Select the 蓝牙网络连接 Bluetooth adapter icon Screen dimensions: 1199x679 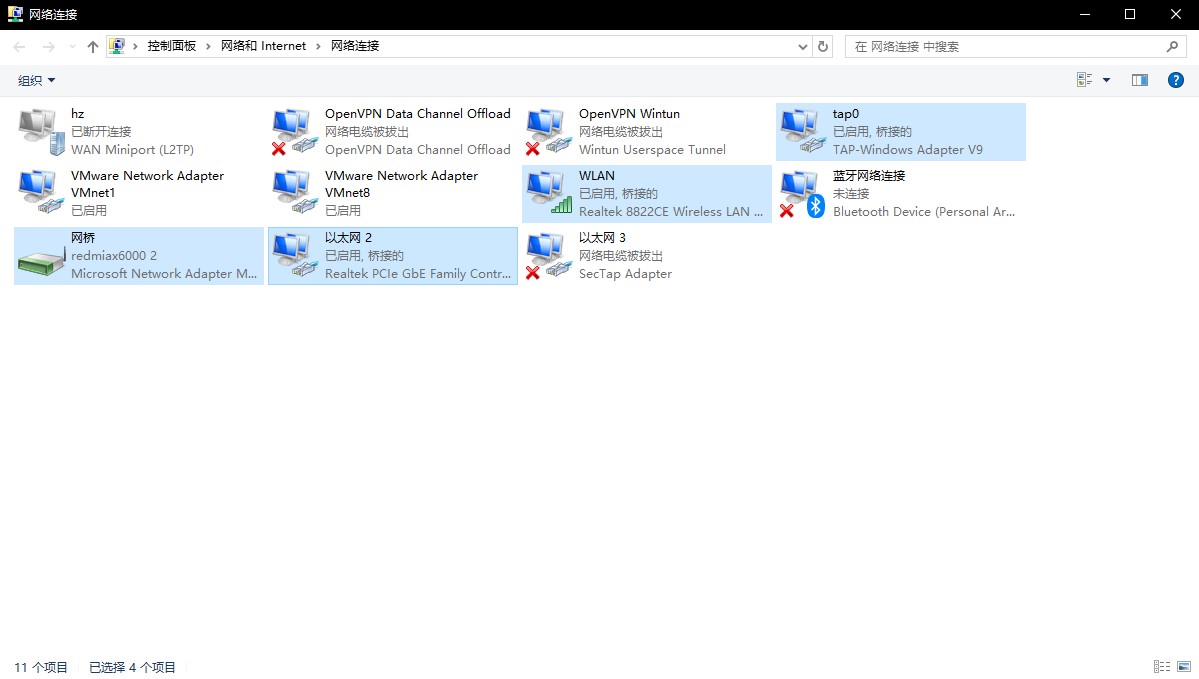pyautogui.click(x=802, y=193)
